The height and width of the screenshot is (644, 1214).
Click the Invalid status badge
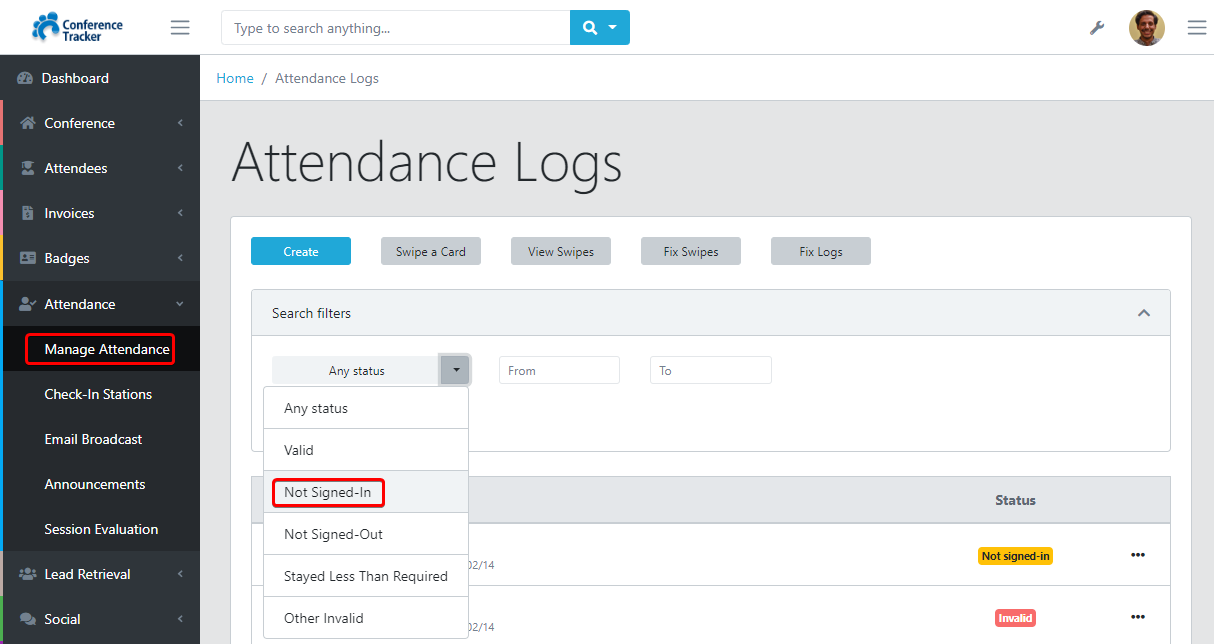1015,618
